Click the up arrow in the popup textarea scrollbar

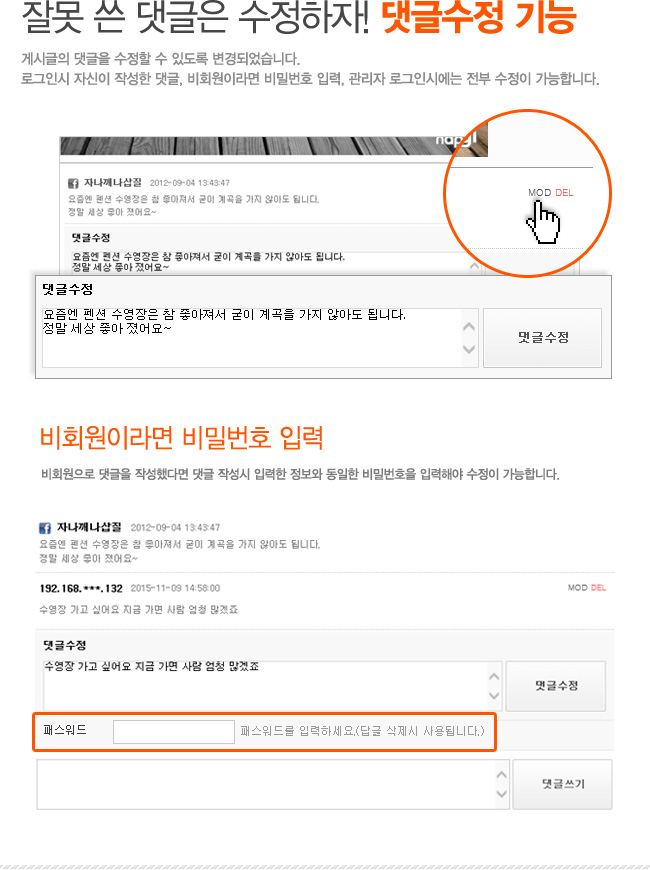(x=469, y=326)
